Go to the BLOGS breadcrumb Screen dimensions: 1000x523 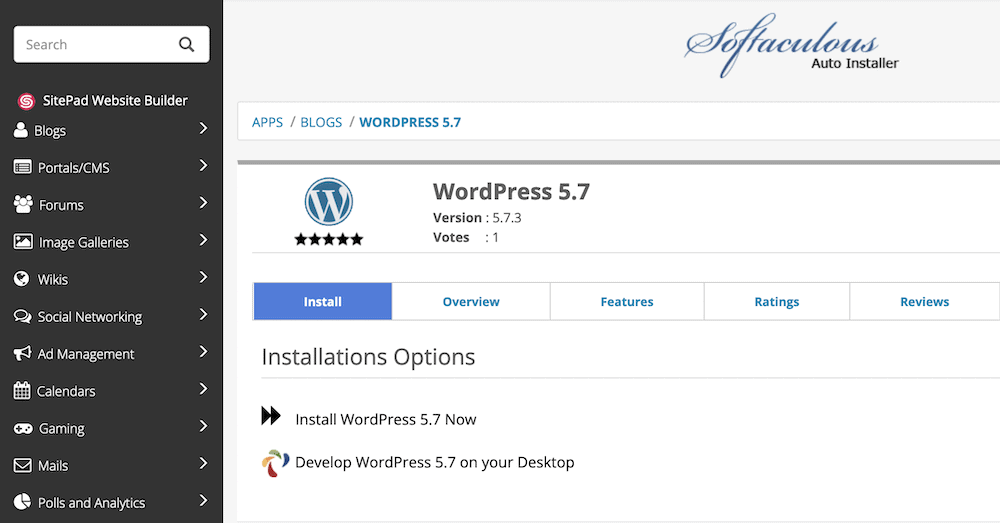point(321,122)
